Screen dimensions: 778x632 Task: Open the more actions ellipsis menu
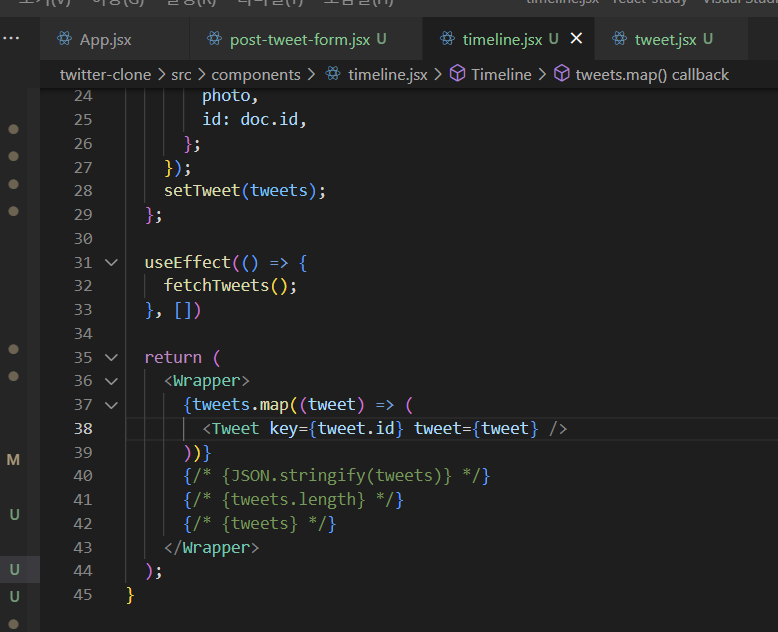tap(11, 38)
